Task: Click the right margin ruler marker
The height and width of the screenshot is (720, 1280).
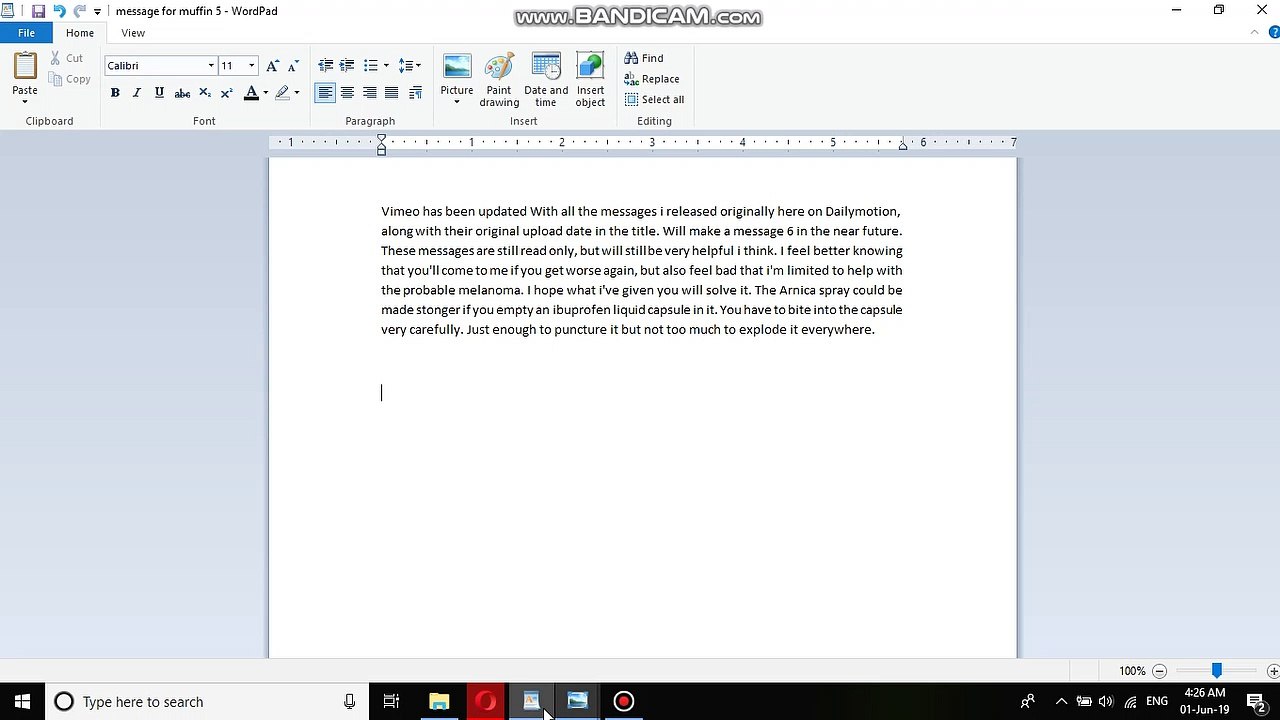Action: coord(903,146)
